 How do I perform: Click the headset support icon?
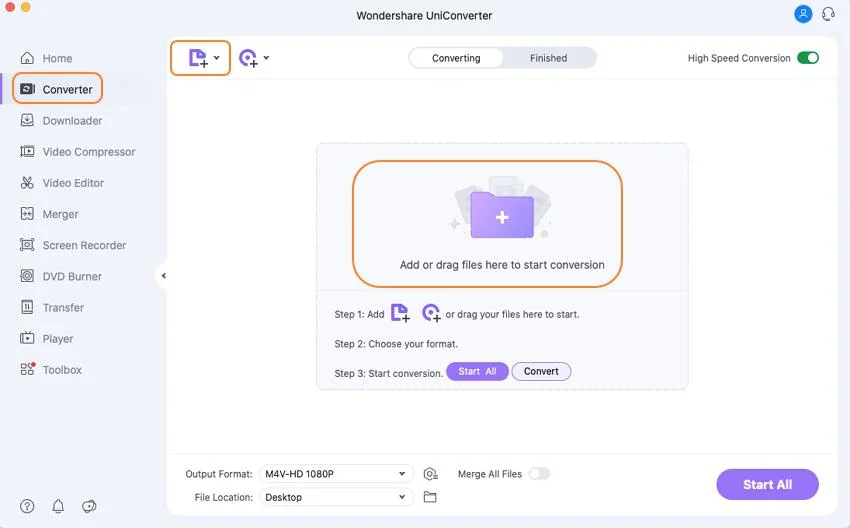point(828,14)
